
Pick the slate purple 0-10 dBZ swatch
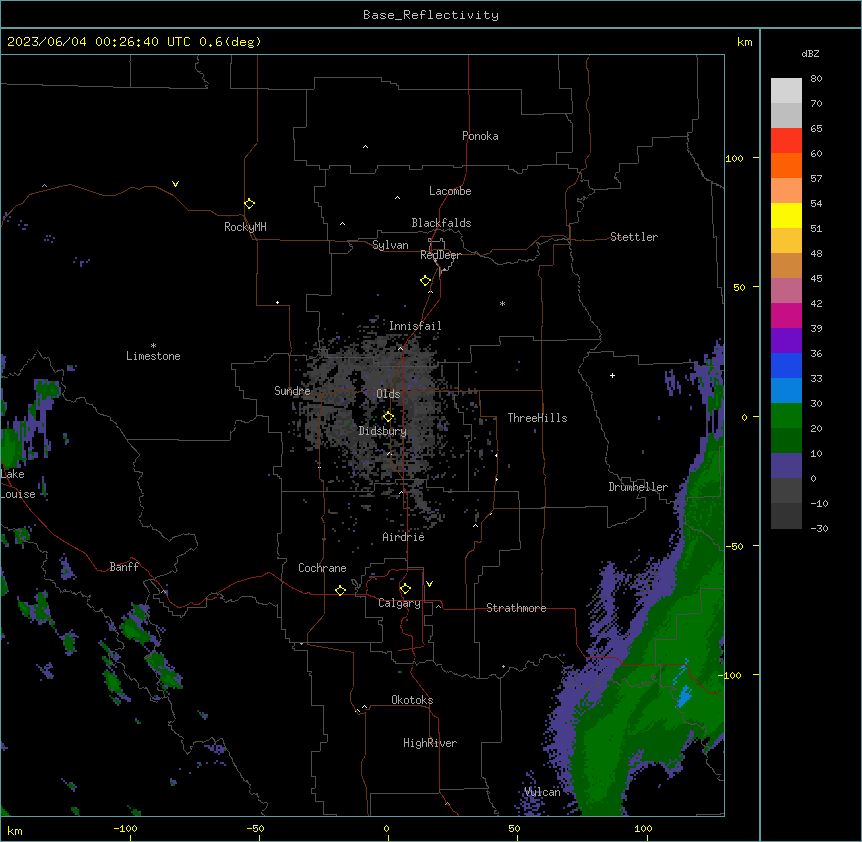coord(786,466)
